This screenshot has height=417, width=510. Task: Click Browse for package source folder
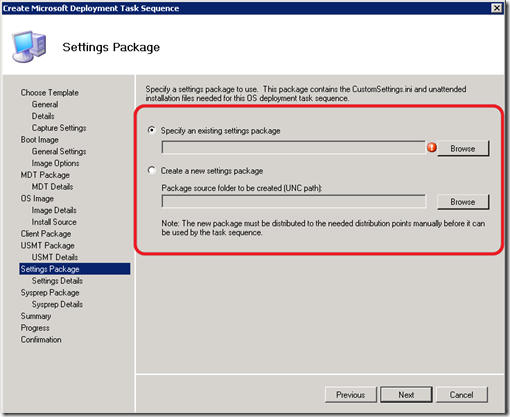pos(463,202)
